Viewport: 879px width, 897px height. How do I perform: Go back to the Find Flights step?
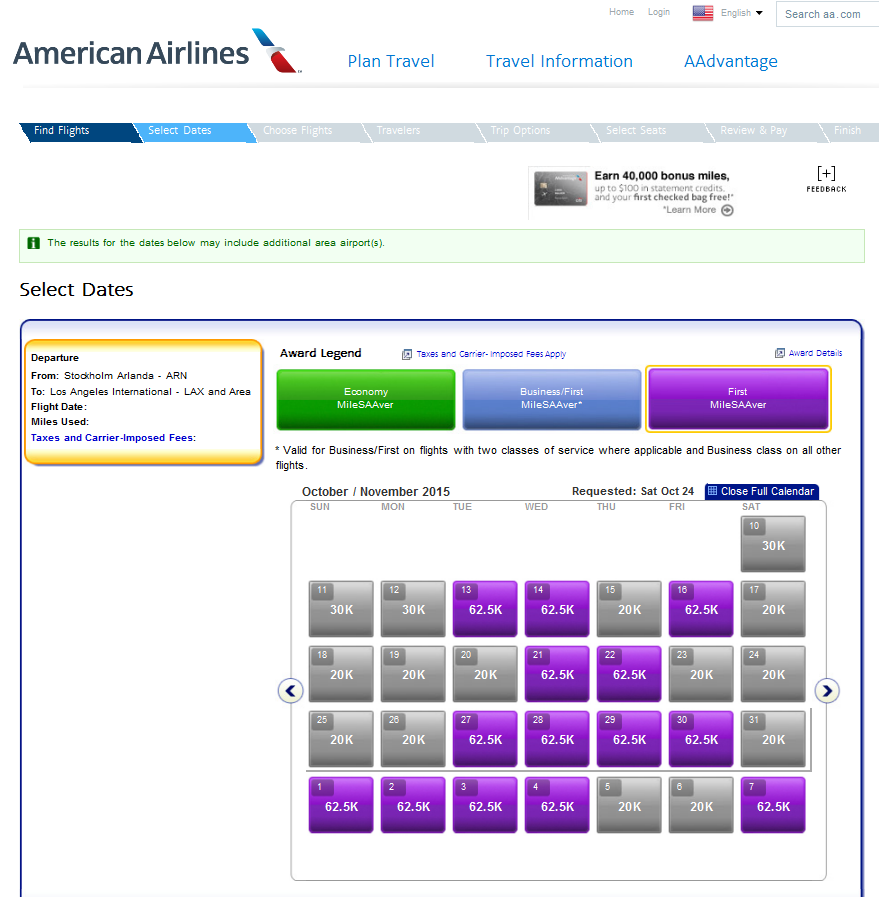click(62, 130)
